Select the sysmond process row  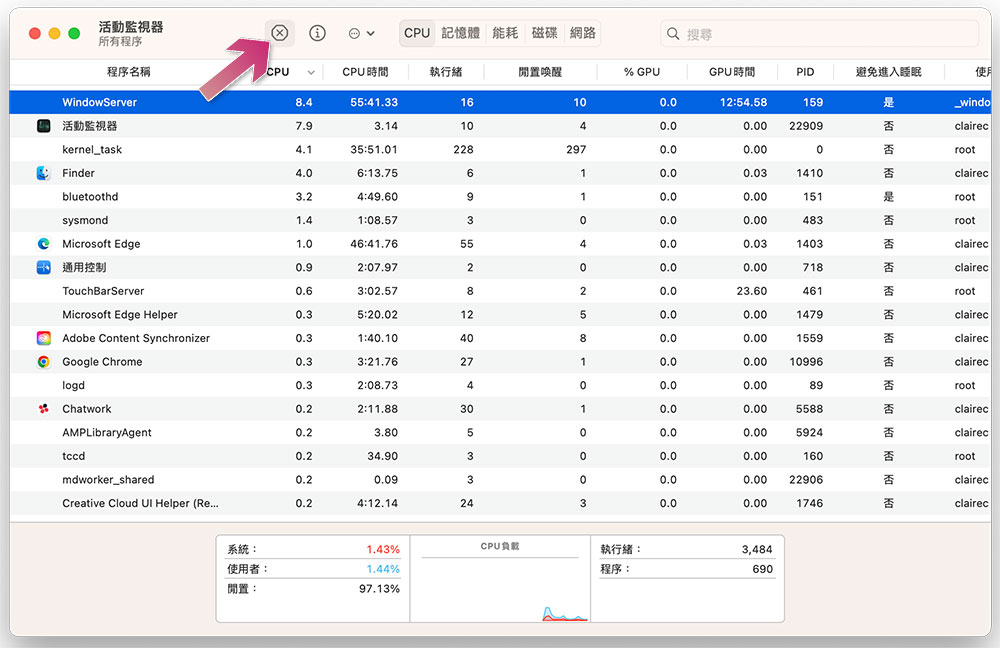(500, 220)
